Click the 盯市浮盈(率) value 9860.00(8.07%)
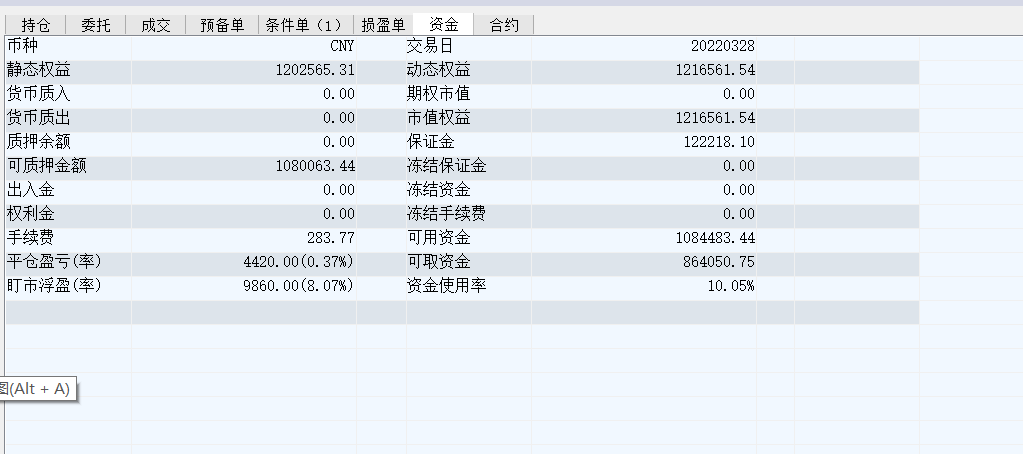Screen dimensions: 1023x454 (x=298, y=286)
